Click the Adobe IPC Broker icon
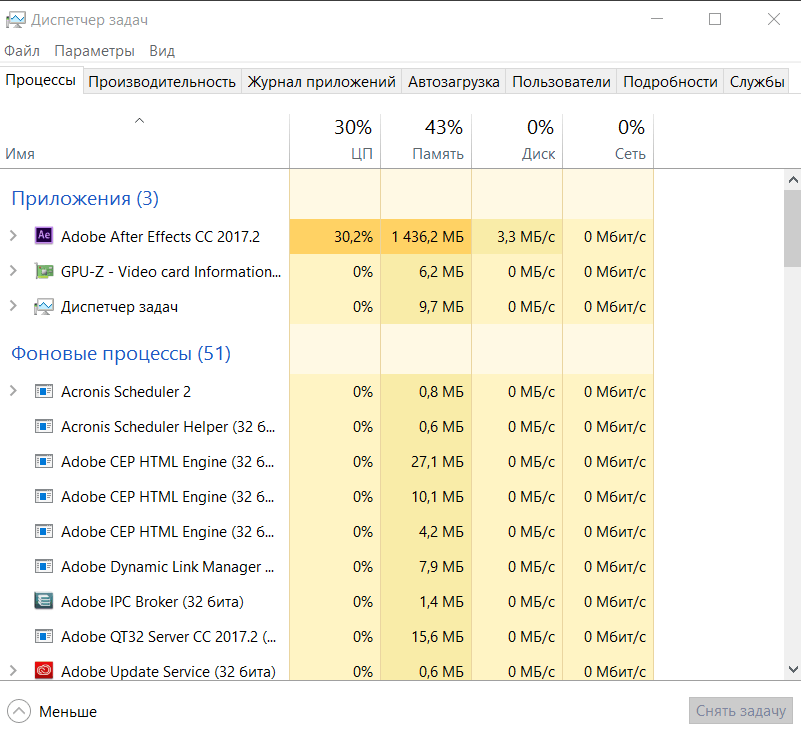The width and height of the screenshot is (801, 732). point(44,601)
